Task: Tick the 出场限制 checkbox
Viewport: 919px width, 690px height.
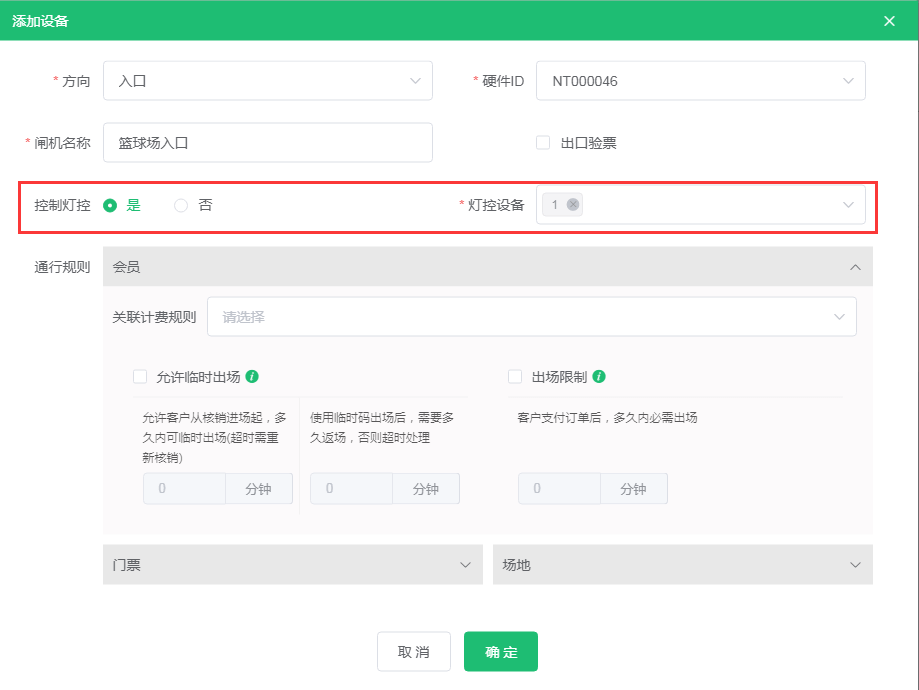Action: click(515, 377)
